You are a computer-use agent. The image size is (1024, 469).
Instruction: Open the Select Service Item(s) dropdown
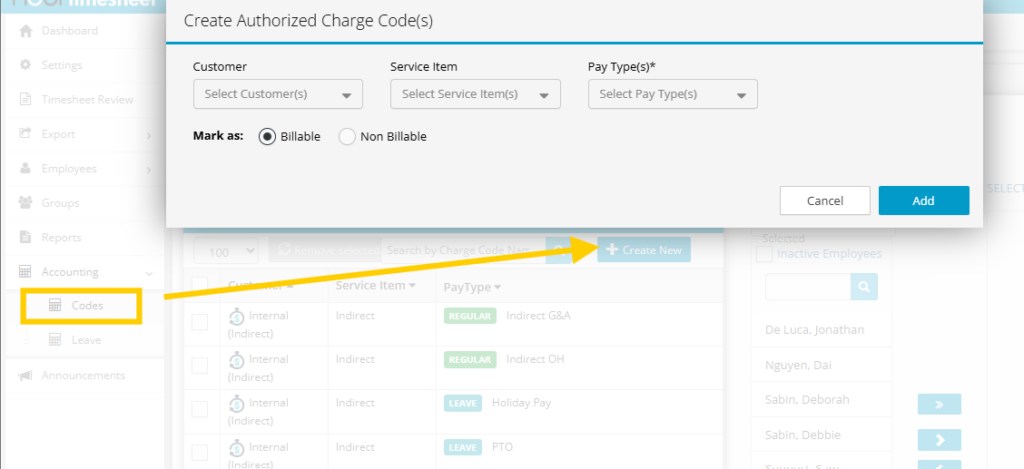pyautogui.click(x=475, y=94)
